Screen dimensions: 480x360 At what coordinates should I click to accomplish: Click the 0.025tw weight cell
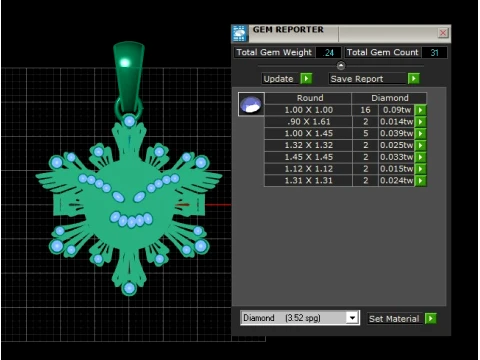397,145
